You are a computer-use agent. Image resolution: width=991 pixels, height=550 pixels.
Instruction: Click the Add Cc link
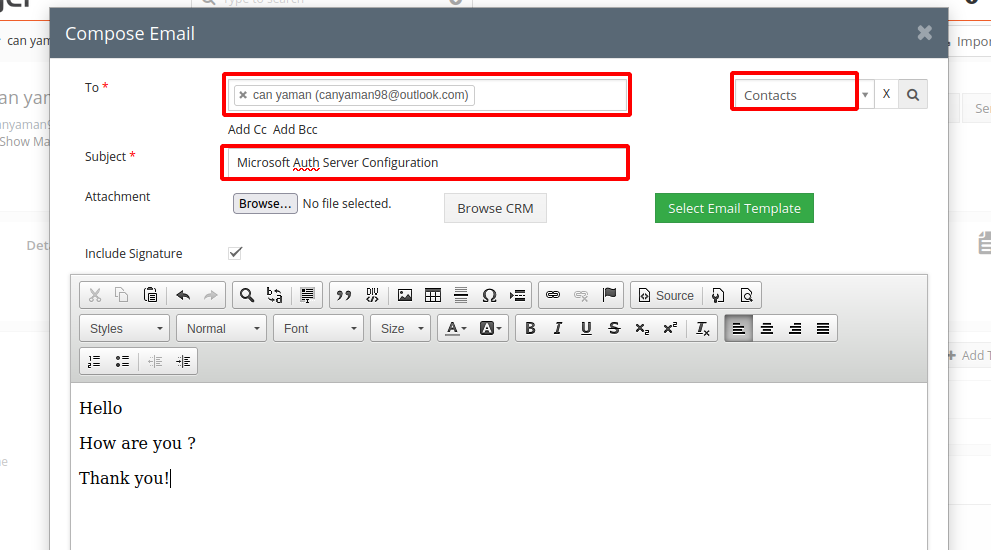(247, 129)
